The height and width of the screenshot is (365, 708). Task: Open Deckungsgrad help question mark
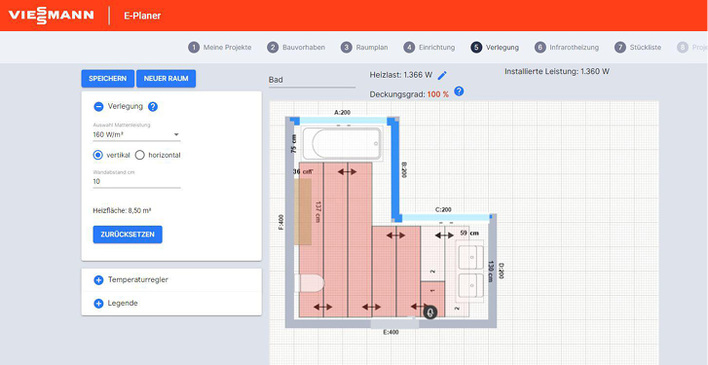coord(459,91)
